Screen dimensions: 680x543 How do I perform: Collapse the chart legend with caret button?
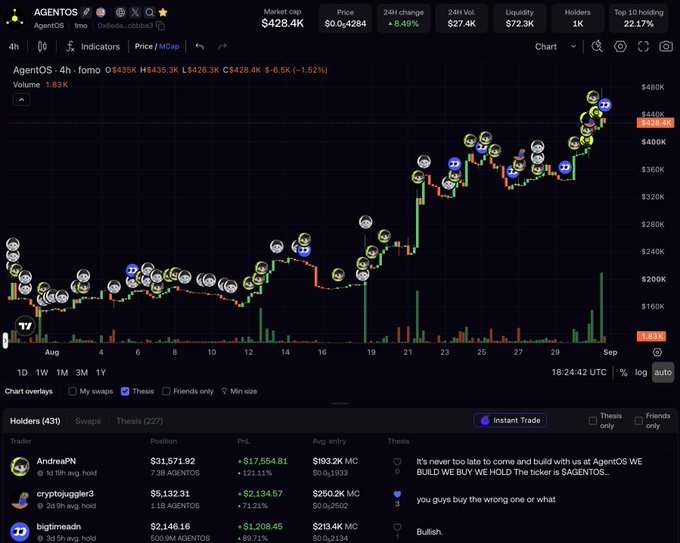pos(21,100)
